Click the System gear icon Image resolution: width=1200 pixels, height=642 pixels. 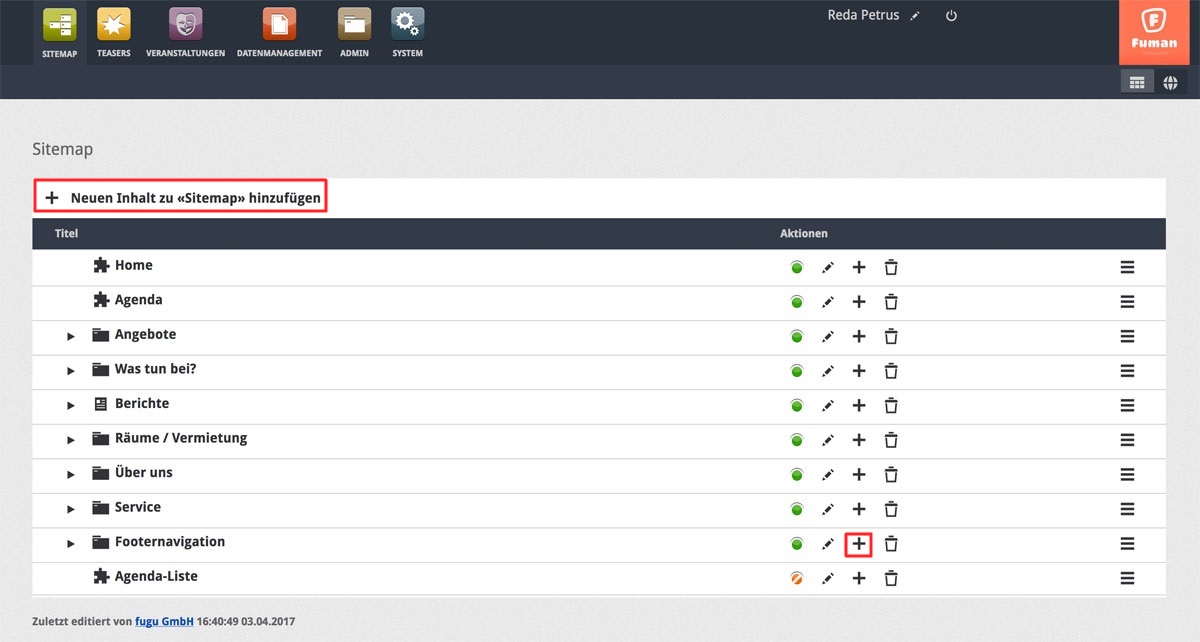pos(407,24)
